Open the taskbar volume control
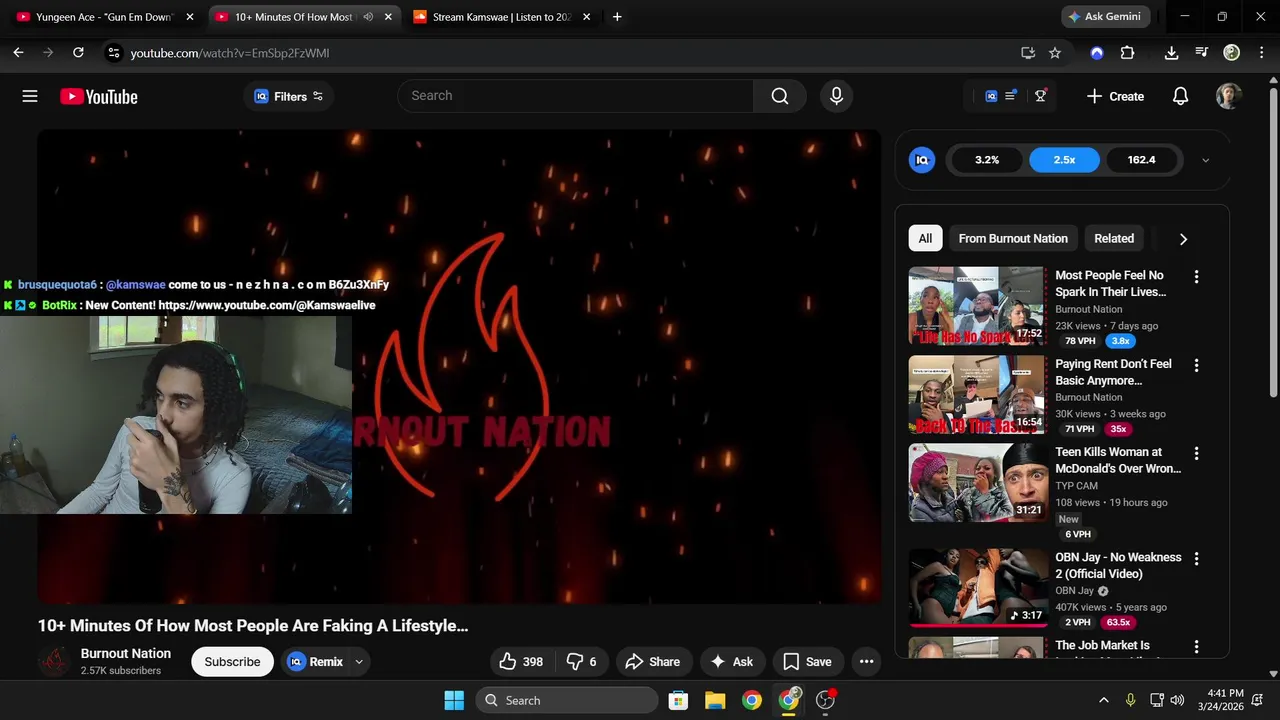Viewport: 1280px width, 720px height. point(1177,700)
